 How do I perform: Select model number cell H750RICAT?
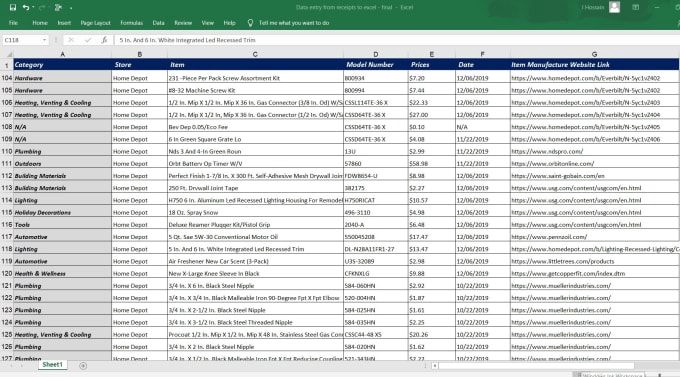[x=376, y=200]
